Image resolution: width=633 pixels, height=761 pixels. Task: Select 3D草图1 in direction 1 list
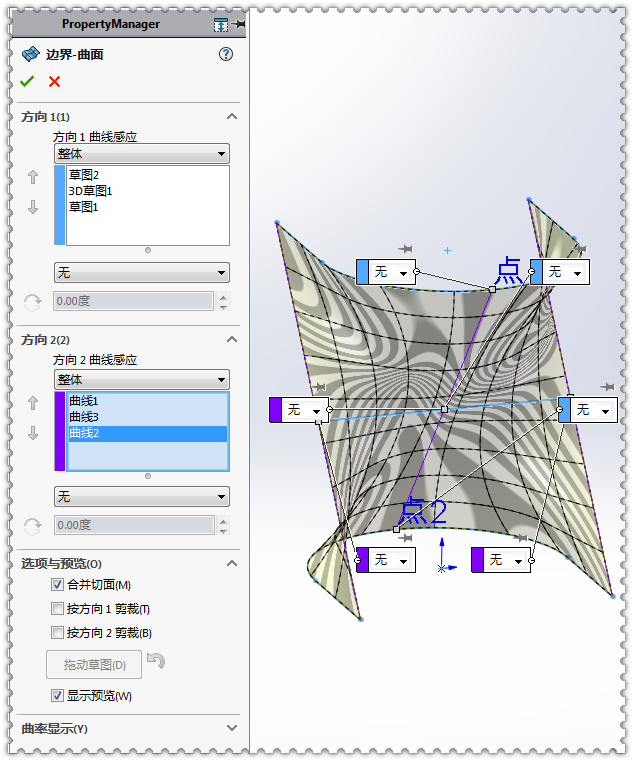(90, 191)
